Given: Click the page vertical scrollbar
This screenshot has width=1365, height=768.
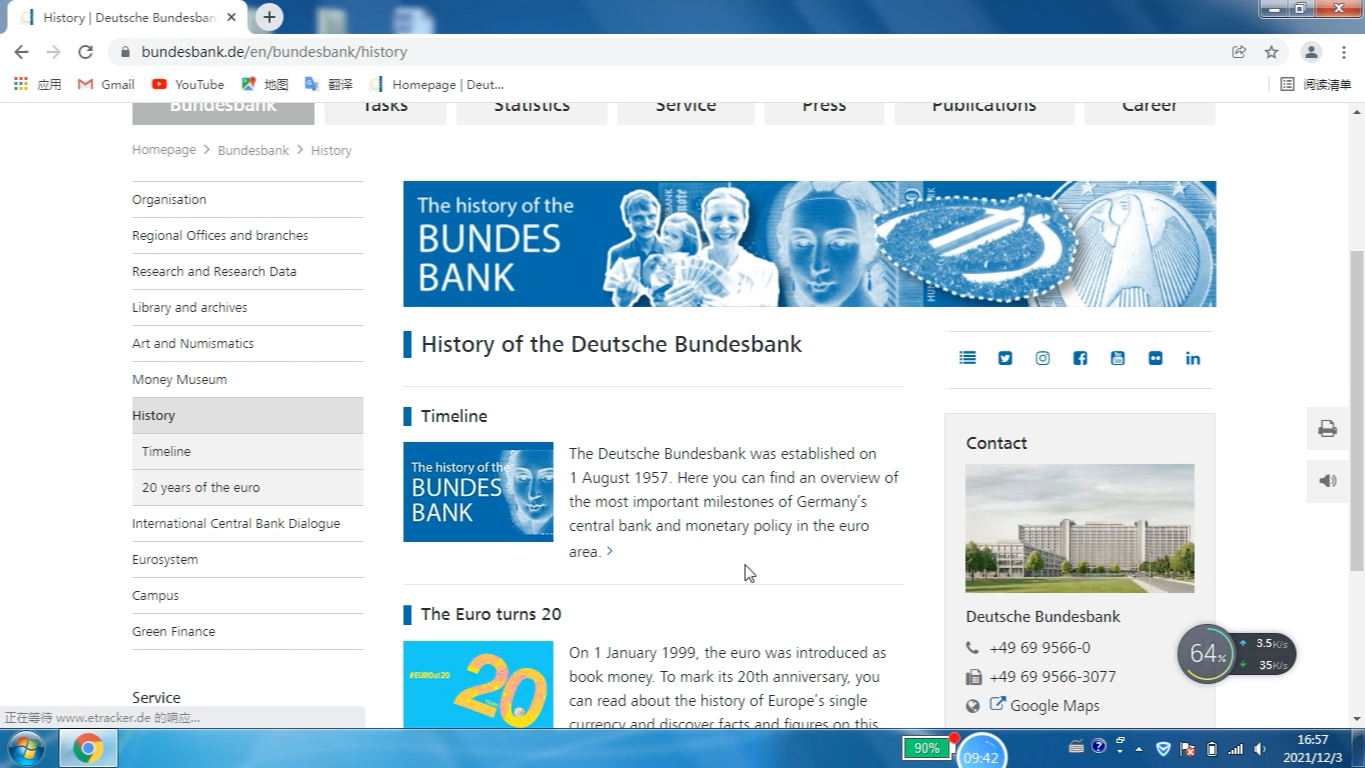Looking at the screenshot, I should pyautogui.click(x=1357, y=410).
